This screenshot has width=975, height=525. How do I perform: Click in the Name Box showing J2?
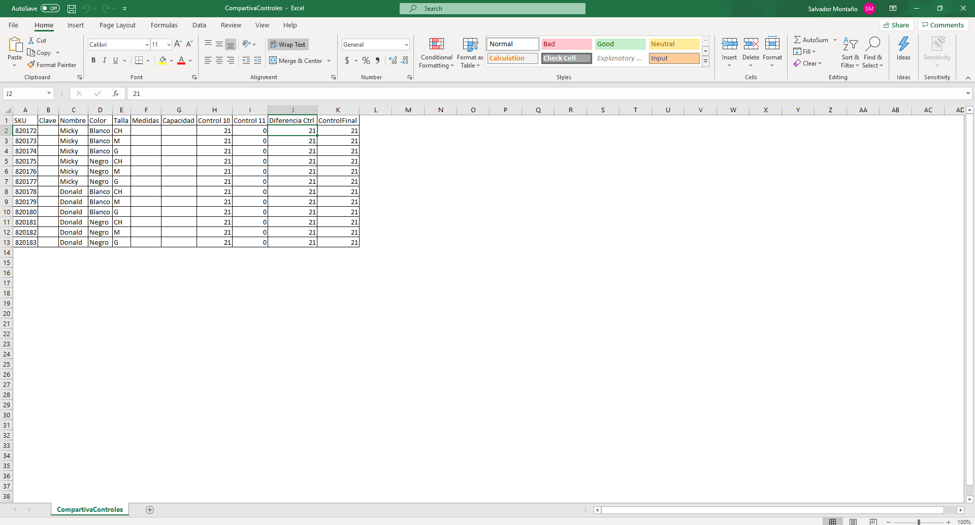click(x=24, y=93)
